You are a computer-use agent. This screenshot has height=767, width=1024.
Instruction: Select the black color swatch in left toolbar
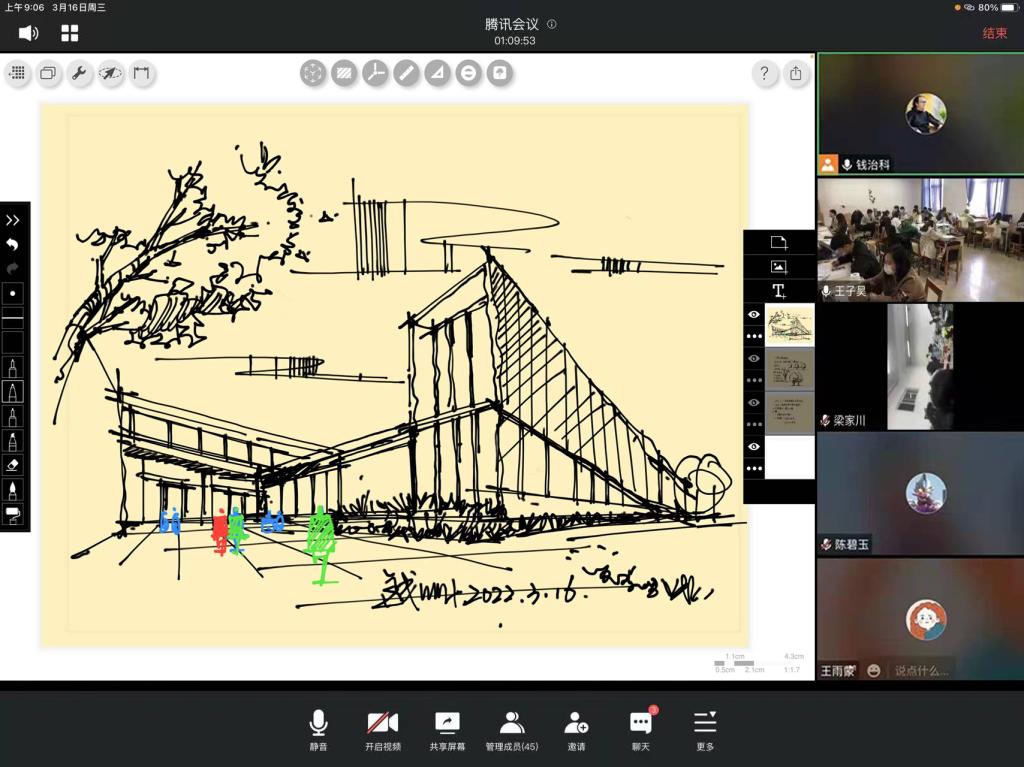coord(13,342)
